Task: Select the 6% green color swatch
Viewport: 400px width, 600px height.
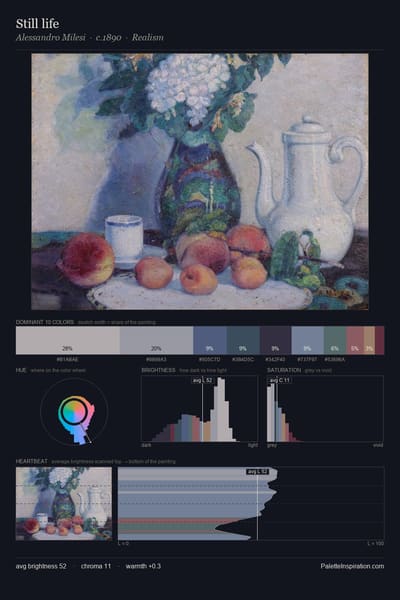Action: pyautogui.click(x=335, y=340)
